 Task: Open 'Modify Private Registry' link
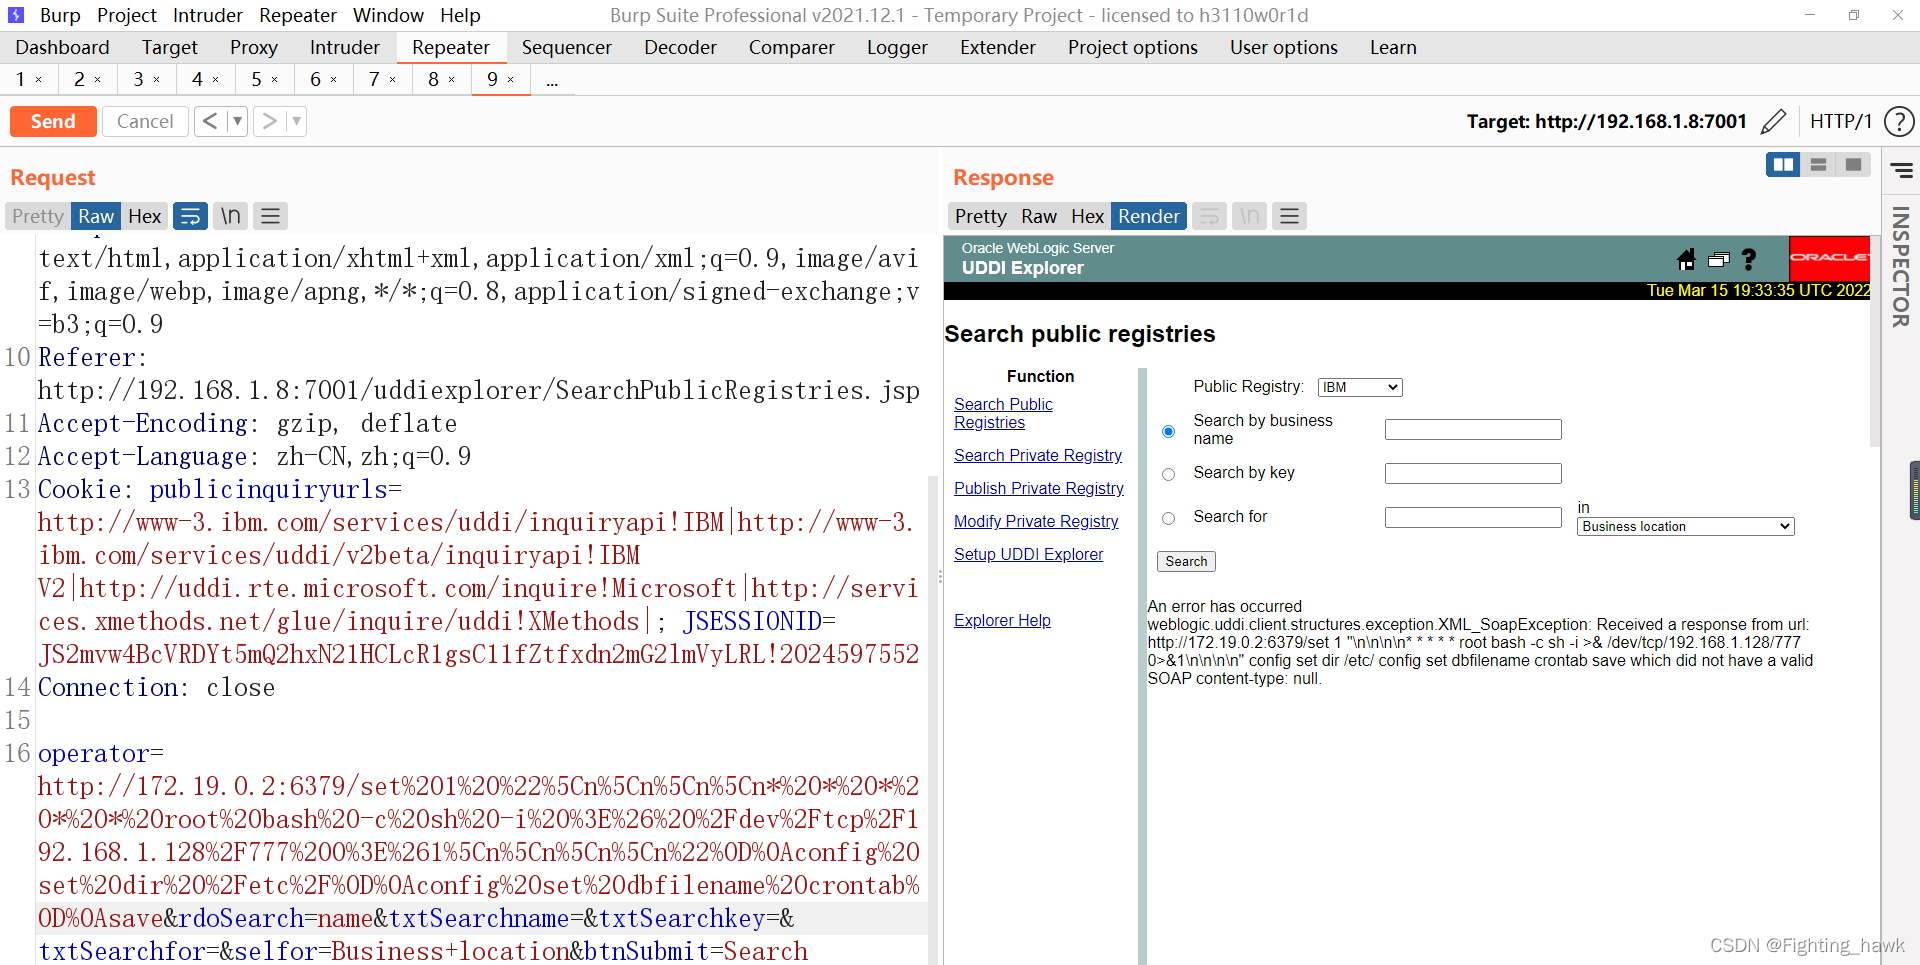point(1036,521)
